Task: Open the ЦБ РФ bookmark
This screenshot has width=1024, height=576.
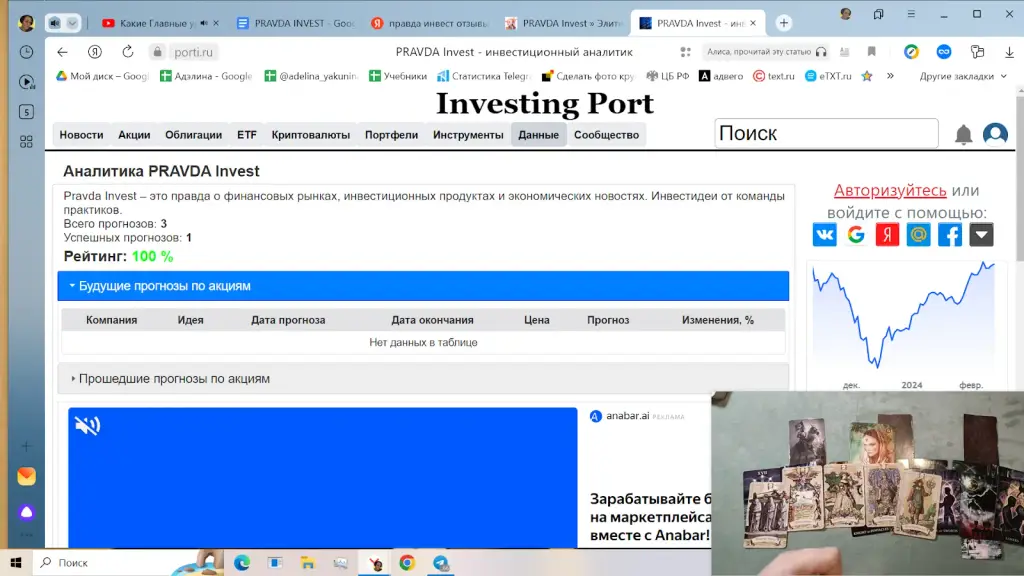Action: [x=667, y=76]
